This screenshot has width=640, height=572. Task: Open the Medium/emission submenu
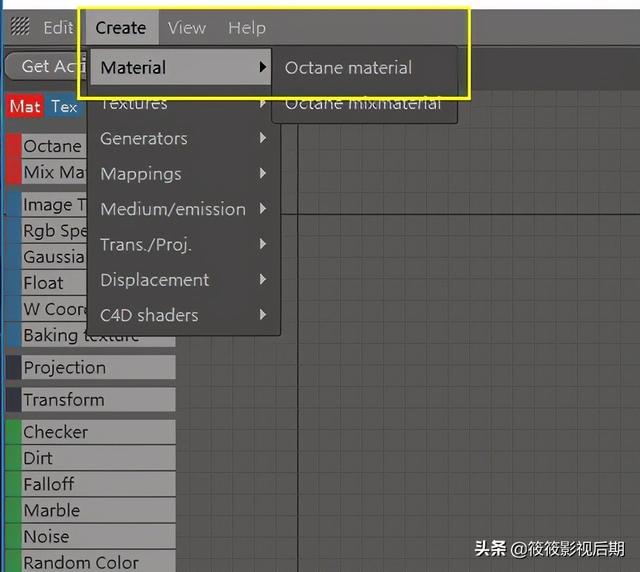coord(184,209)
